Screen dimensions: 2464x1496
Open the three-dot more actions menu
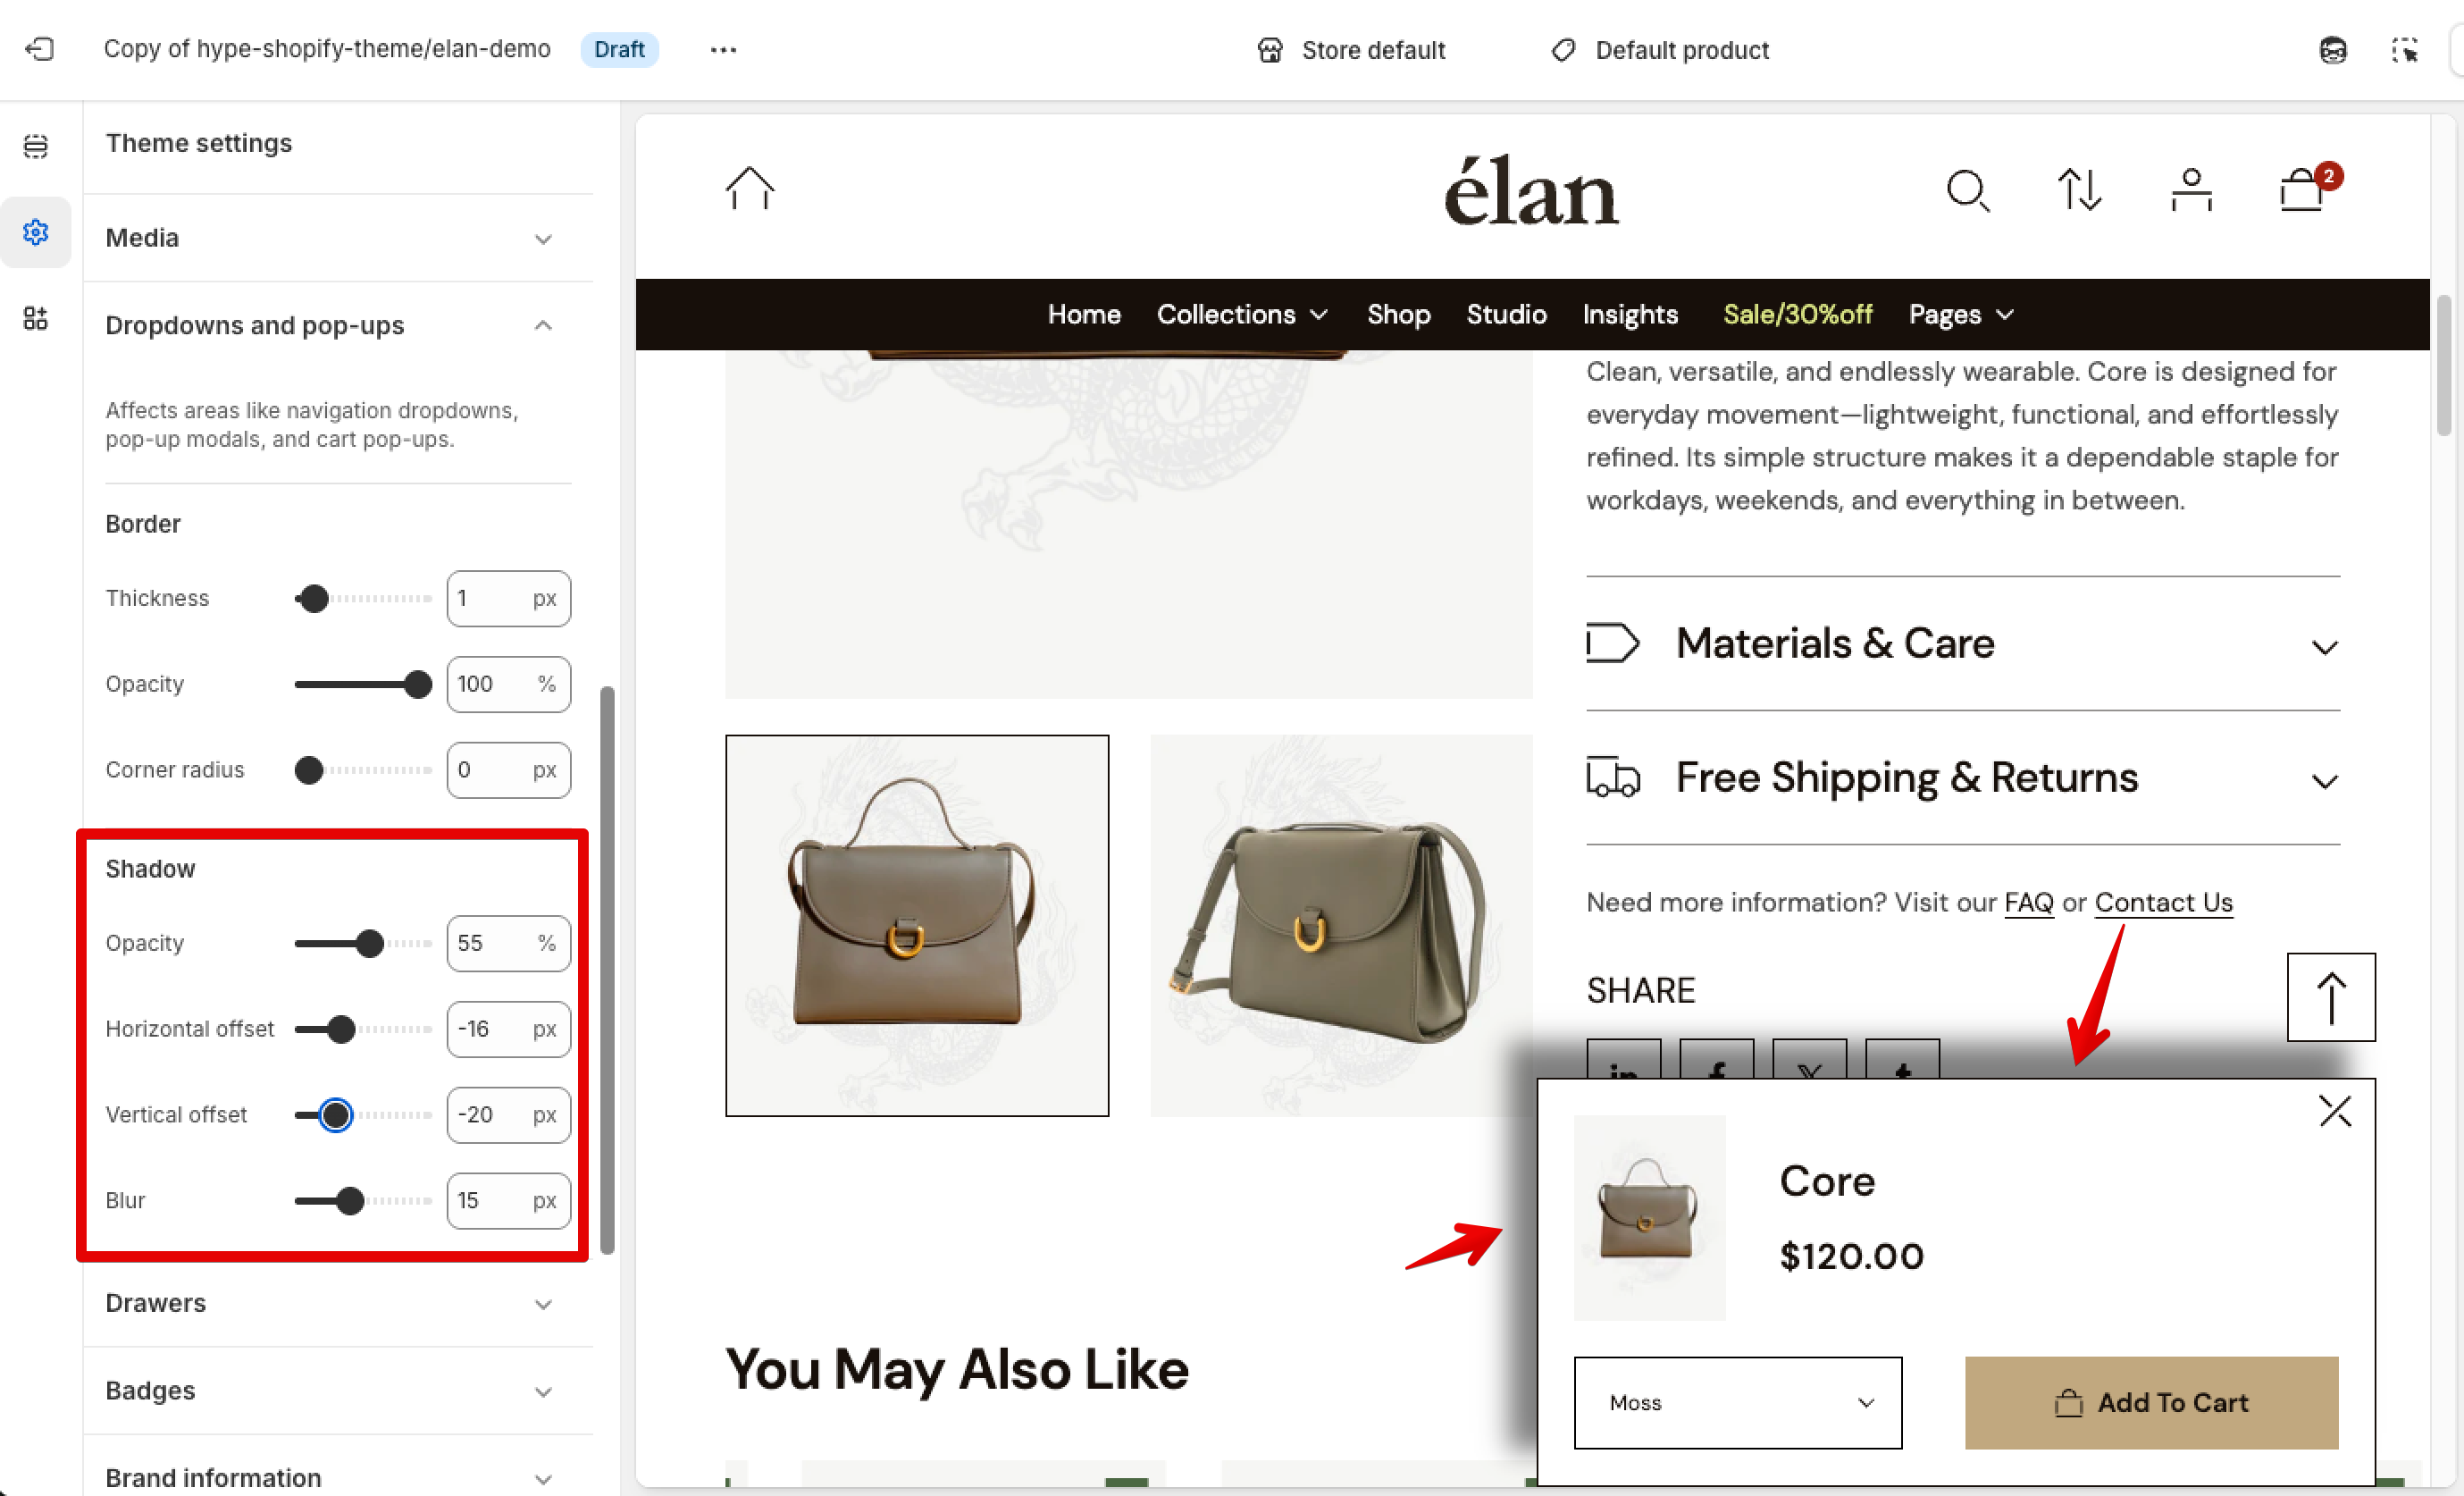(x=723, y=49)
